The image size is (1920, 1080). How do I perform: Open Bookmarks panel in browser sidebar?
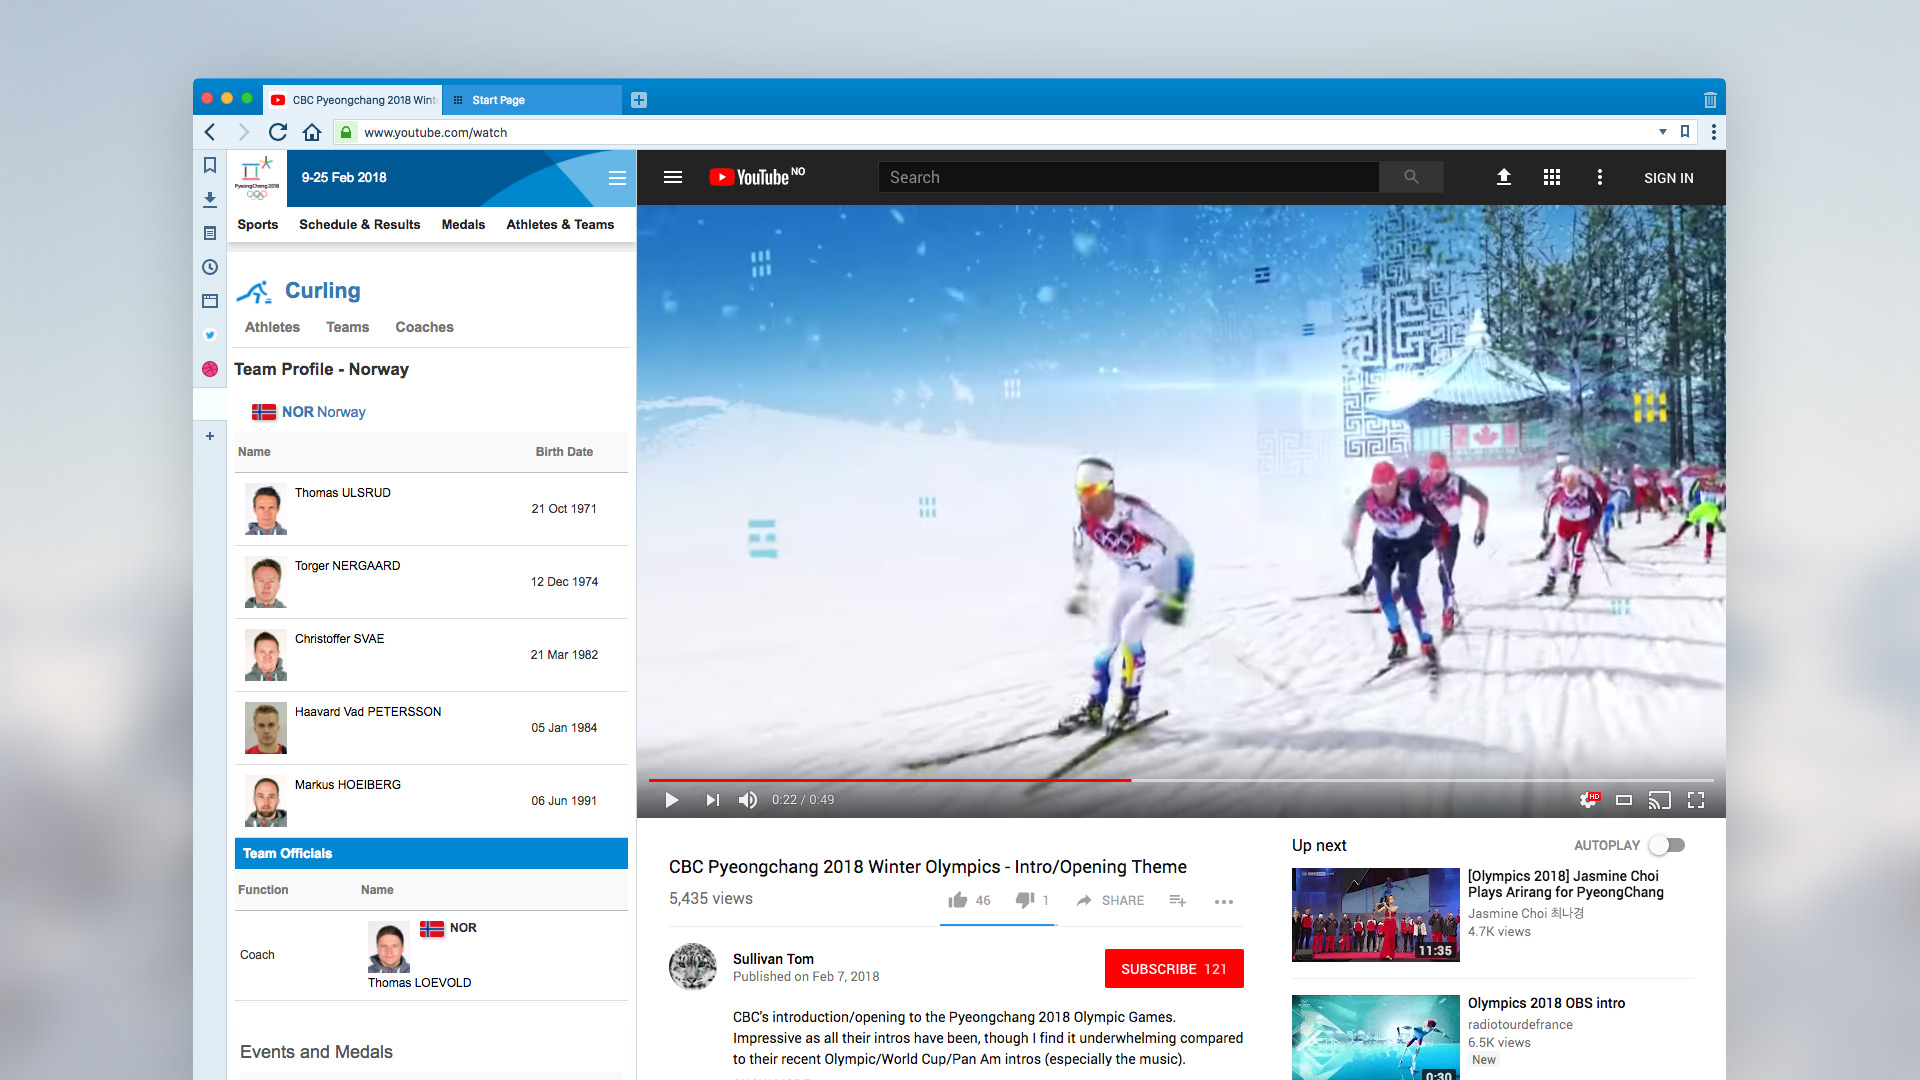(210, 165)
